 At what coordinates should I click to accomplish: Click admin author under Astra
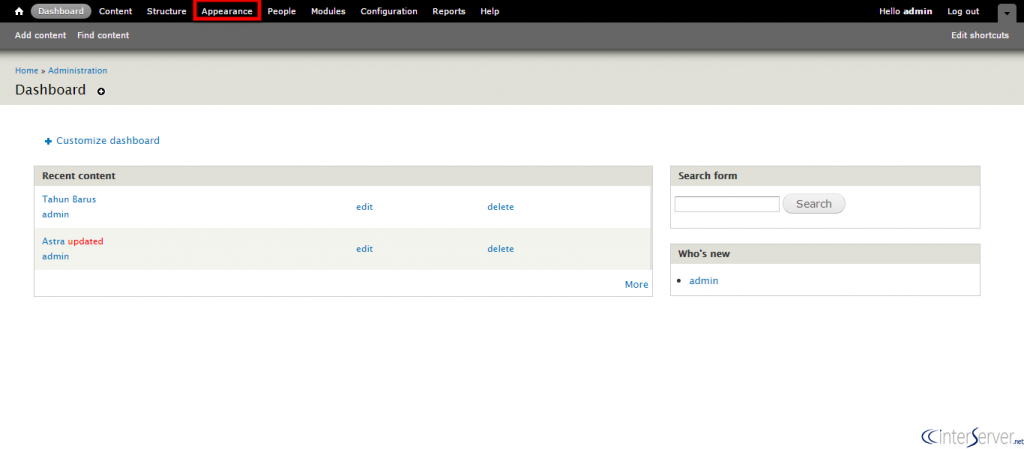56,256
